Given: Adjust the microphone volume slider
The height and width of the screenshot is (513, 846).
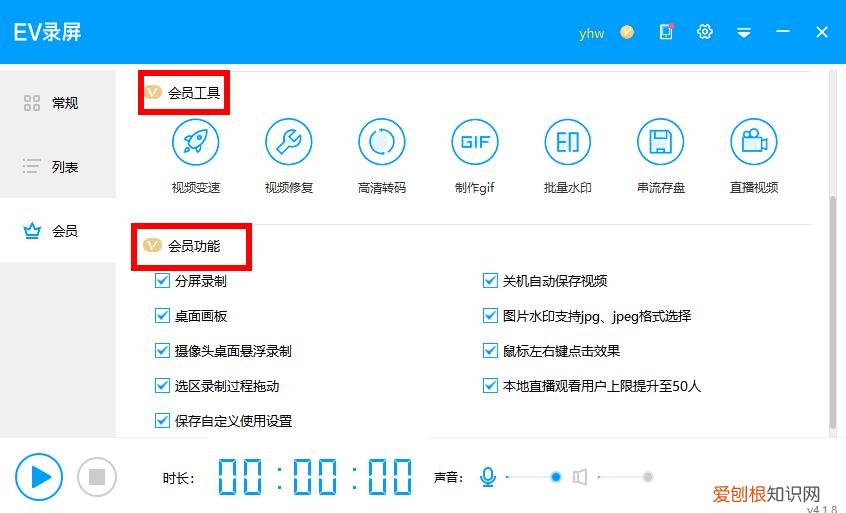Looking at the screenshot, I should (x=532, y=477).
